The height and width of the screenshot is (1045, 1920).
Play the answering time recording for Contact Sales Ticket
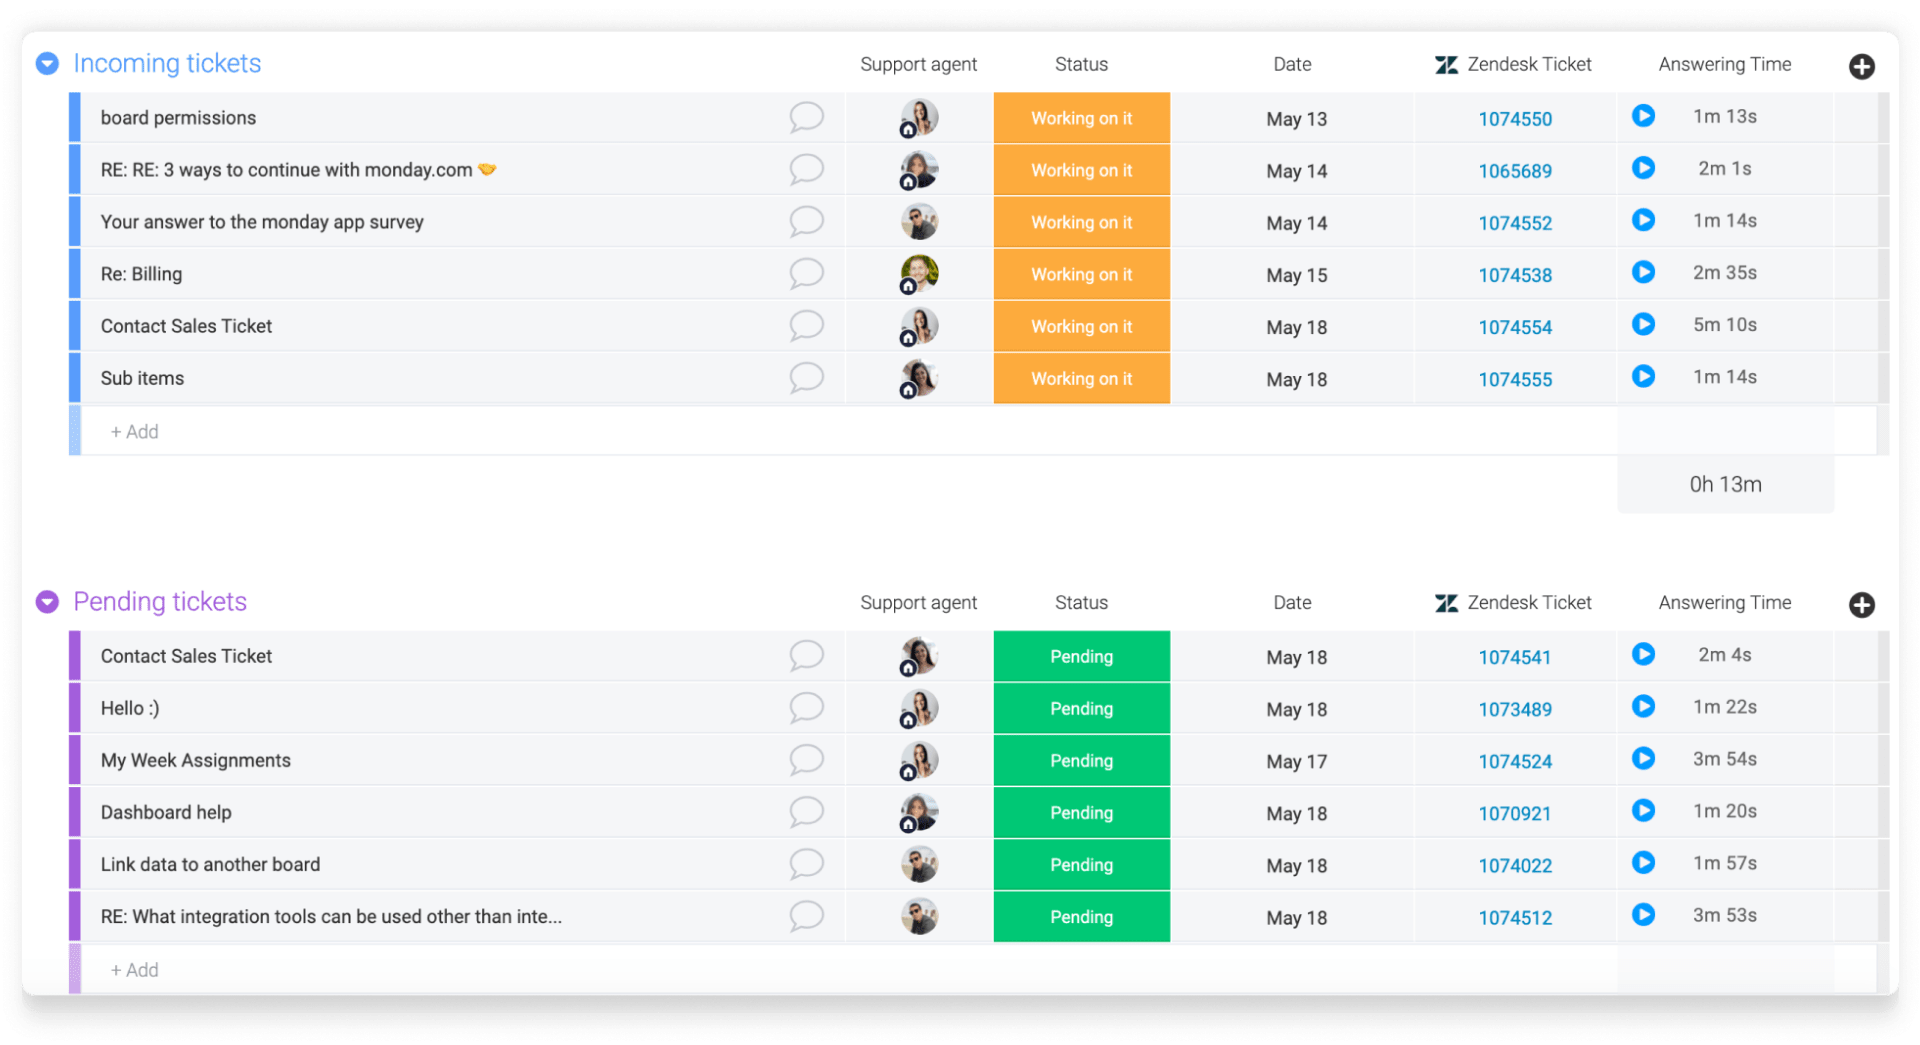pos(1645,324)
